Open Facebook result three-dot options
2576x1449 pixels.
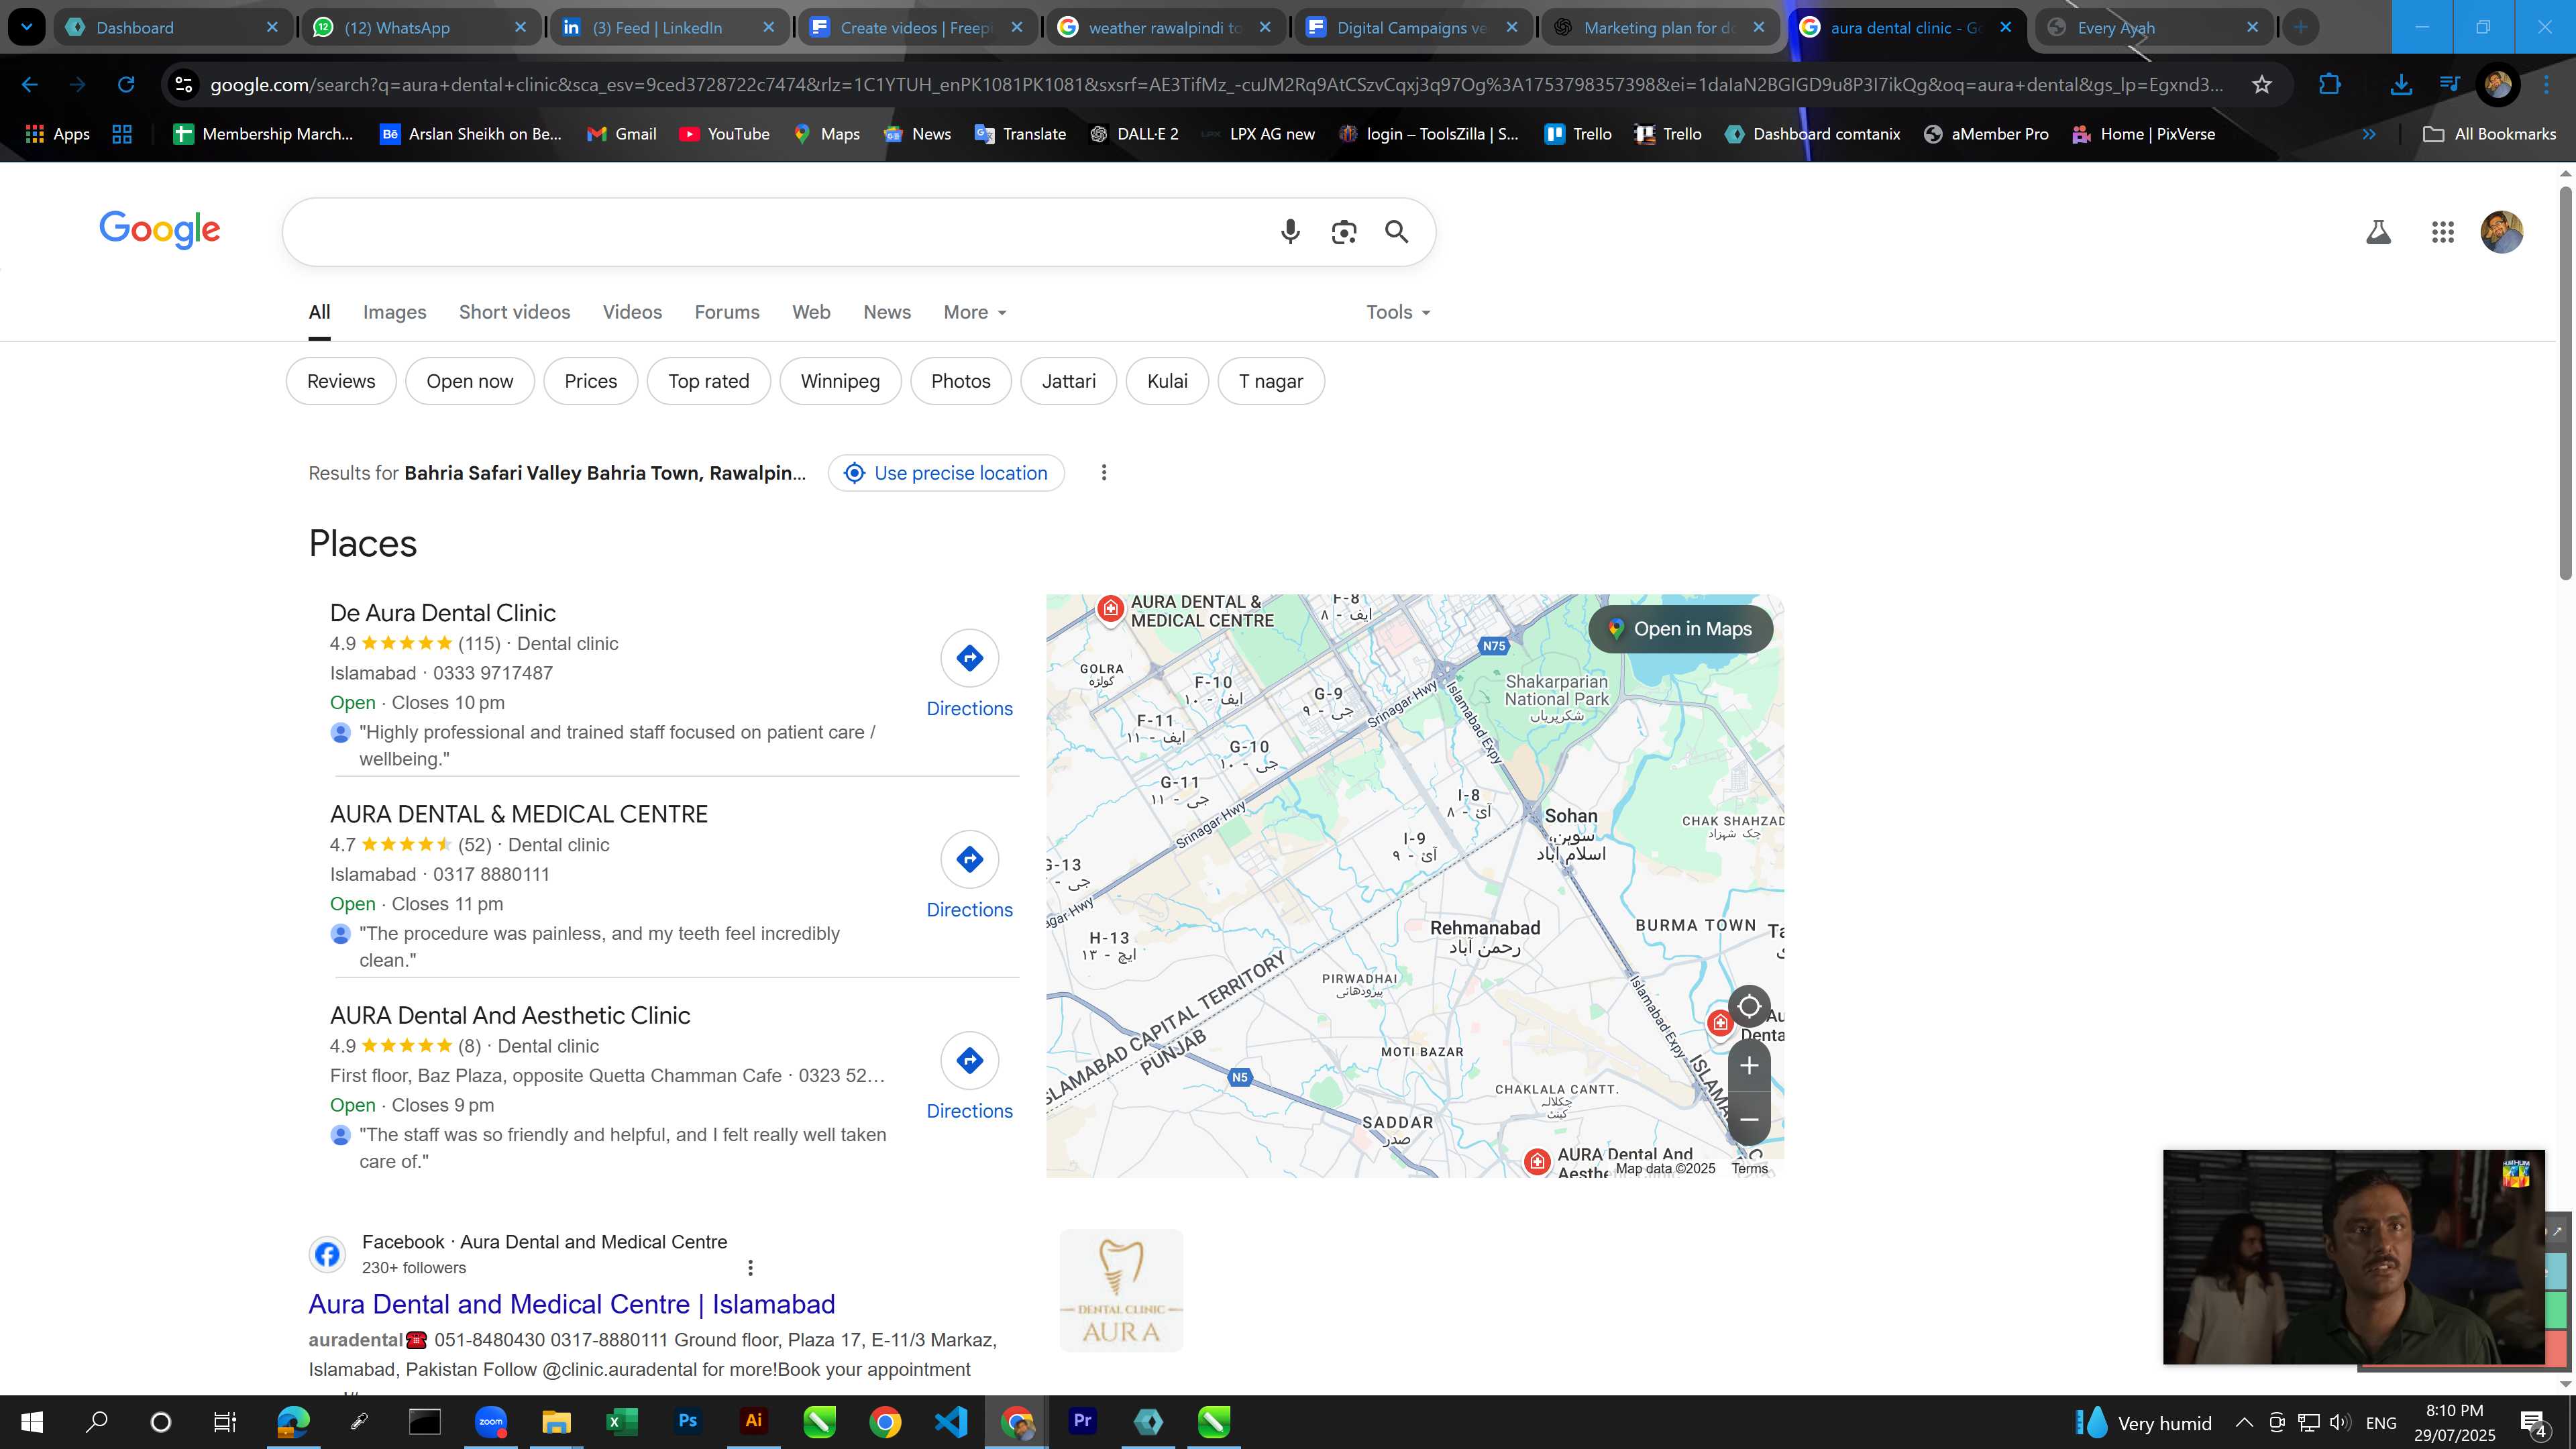750,1268
